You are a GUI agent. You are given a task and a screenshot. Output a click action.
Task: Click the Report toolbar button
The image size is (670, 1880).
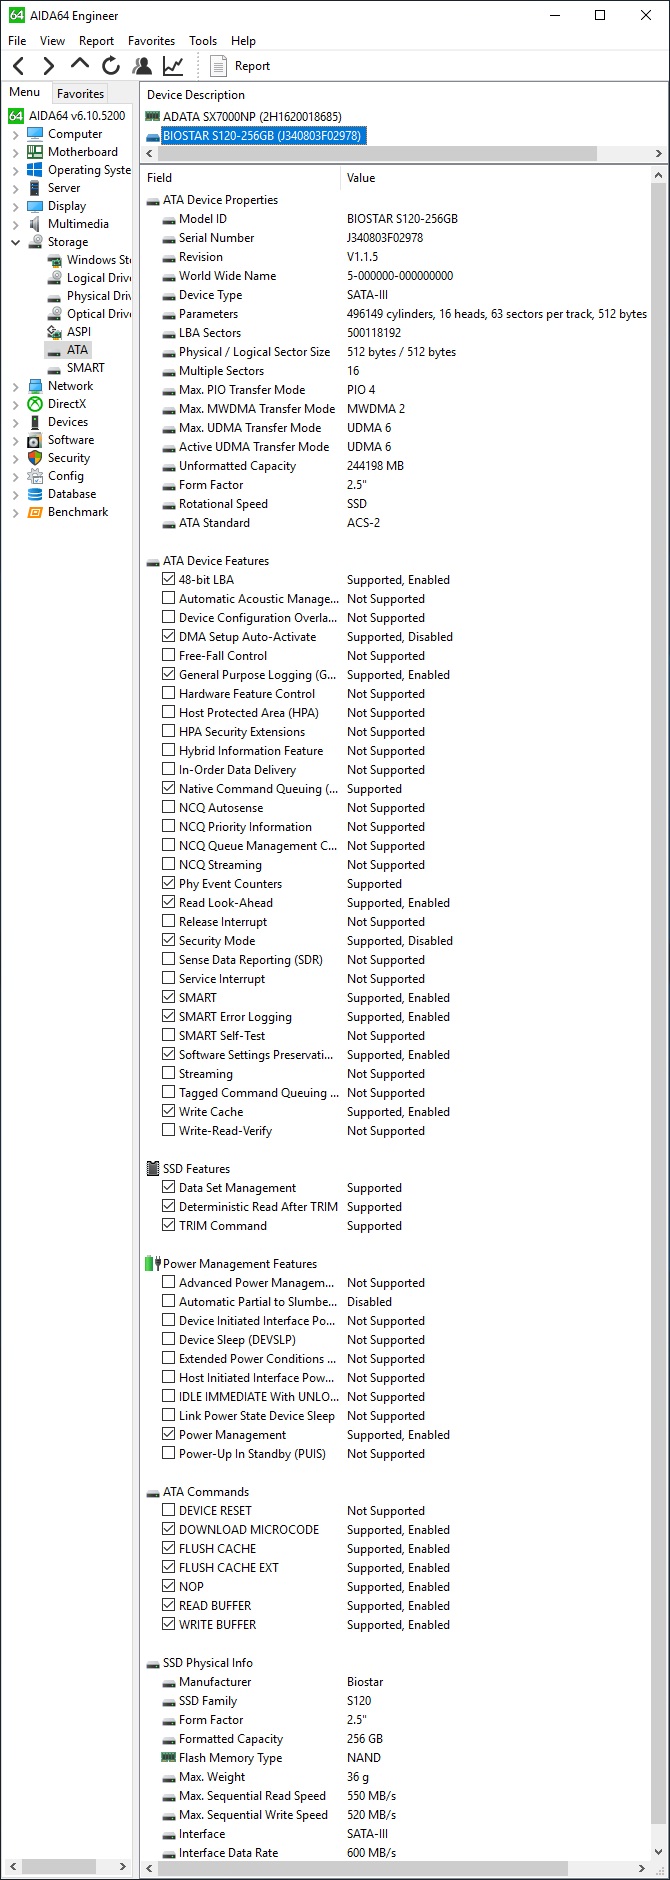[x=241, y=66]
